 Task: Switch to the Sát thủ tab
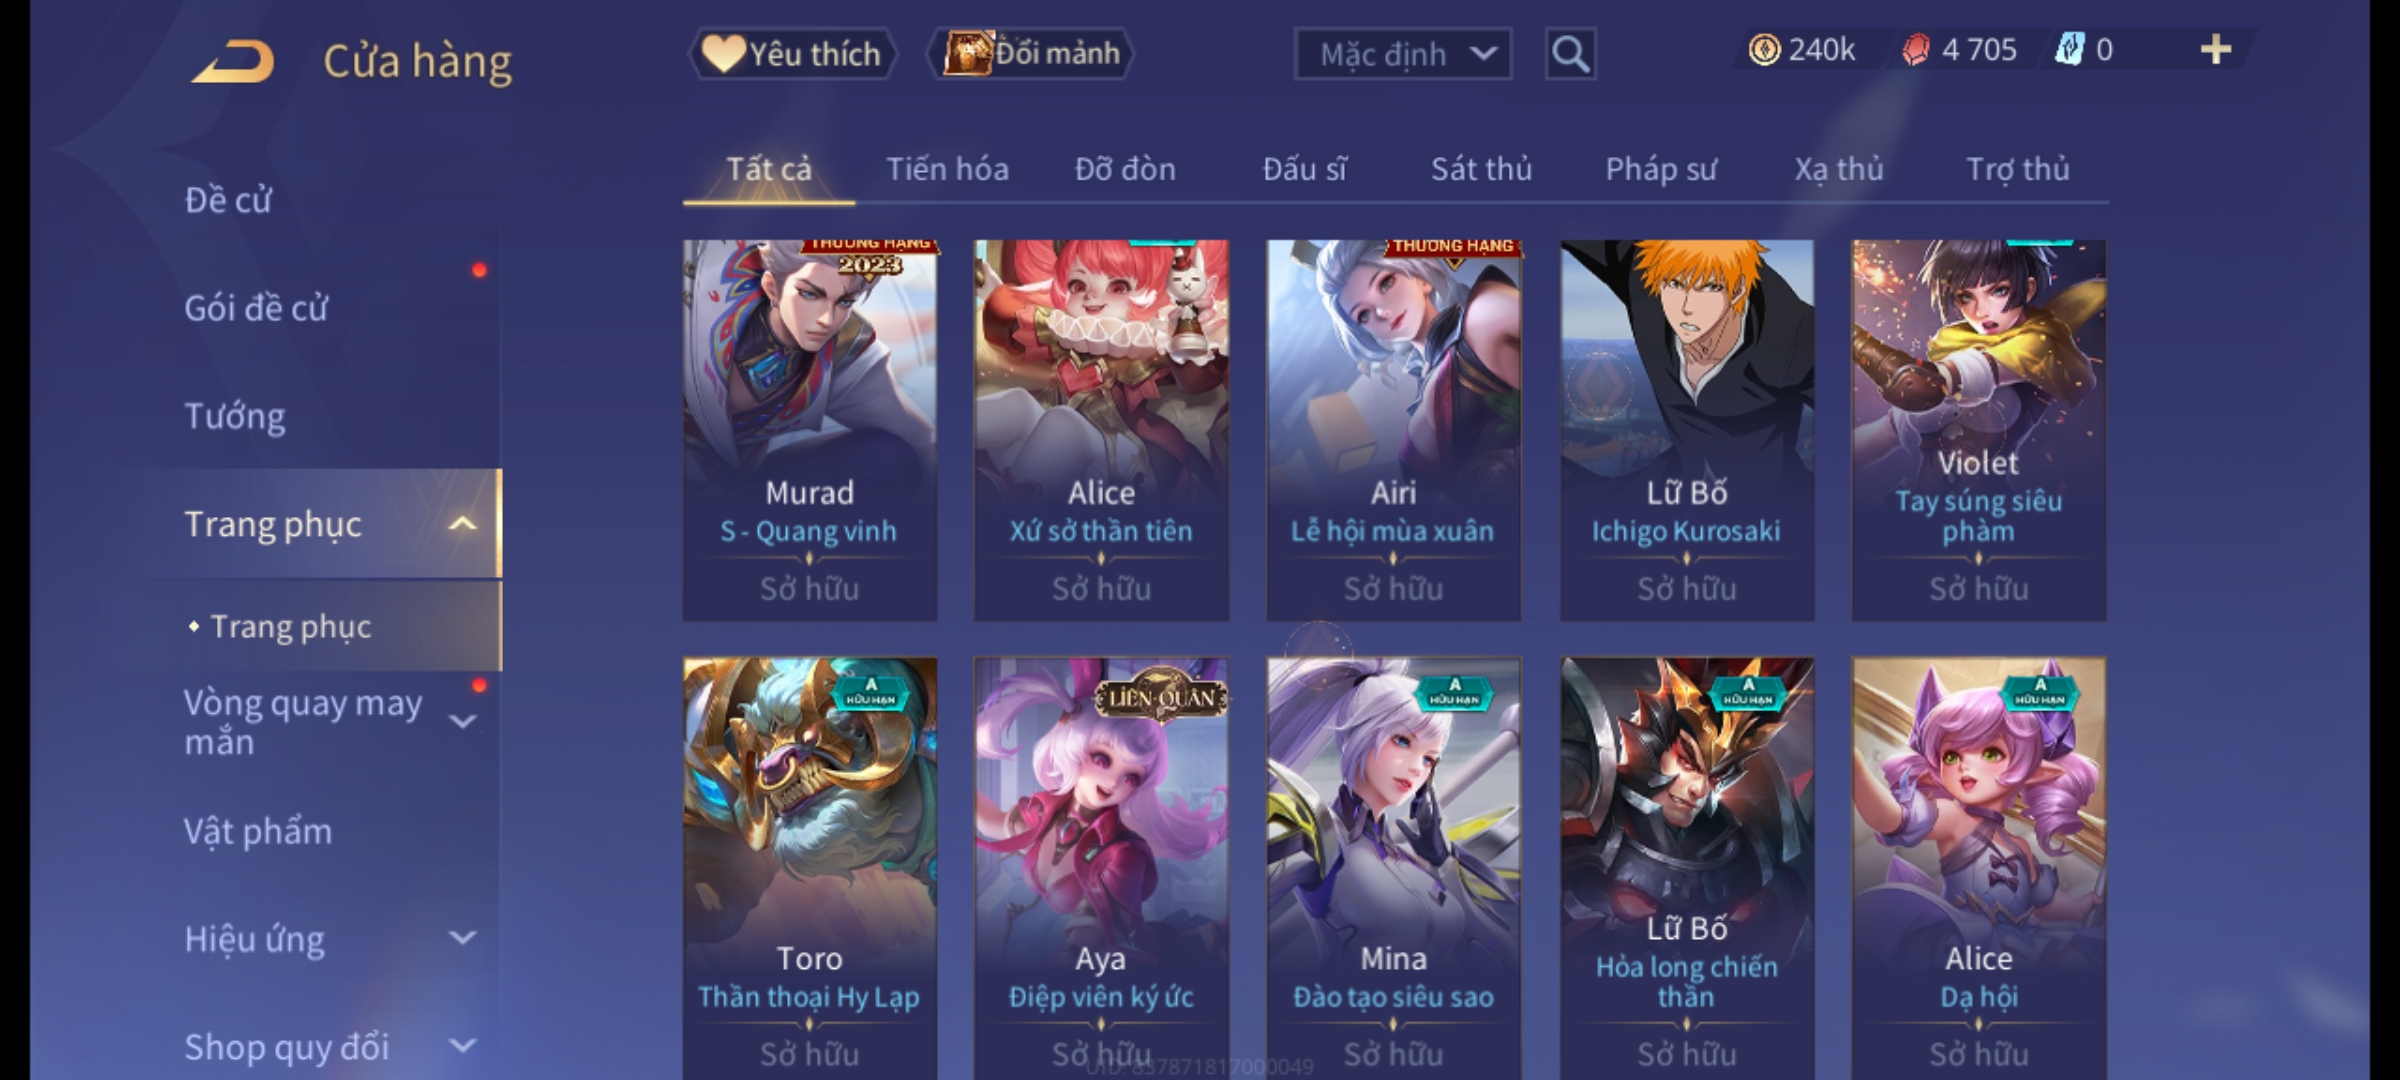(x=1481, y=169)
